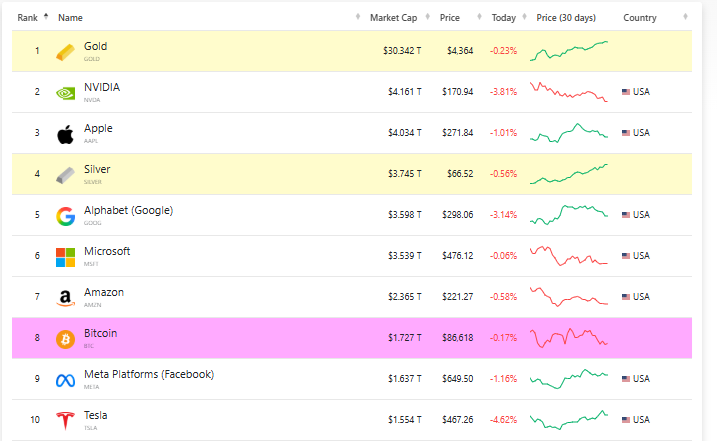Sort table by Price header
The height and width of the screenshot is (441, 717).
coord(450,17)
